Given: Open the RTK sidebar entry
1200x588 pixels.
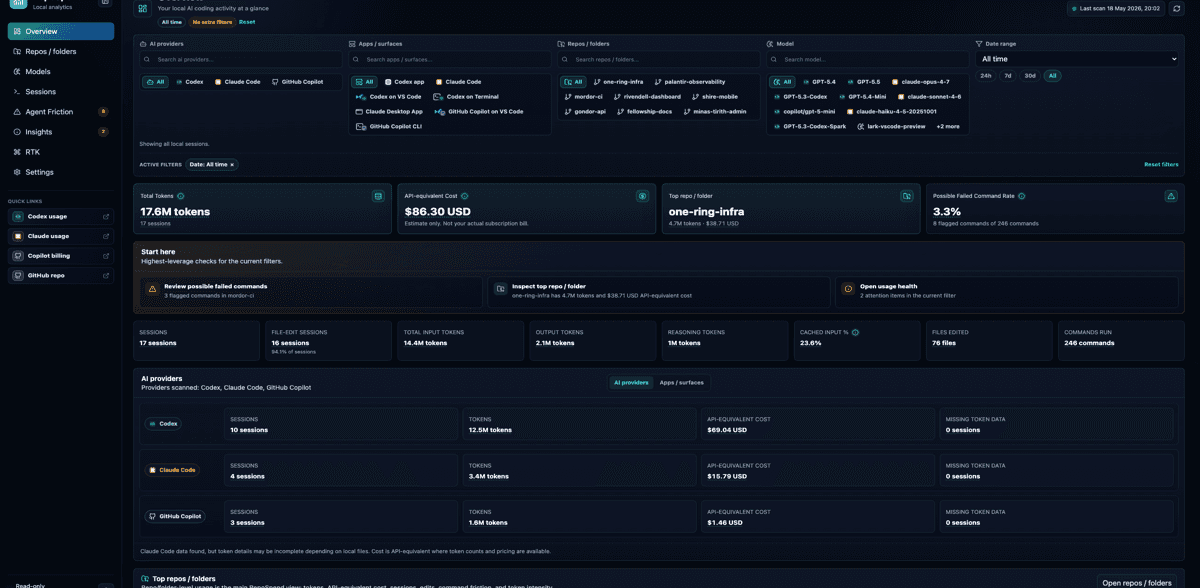Looking at the screenshot, I should (61, 152).
